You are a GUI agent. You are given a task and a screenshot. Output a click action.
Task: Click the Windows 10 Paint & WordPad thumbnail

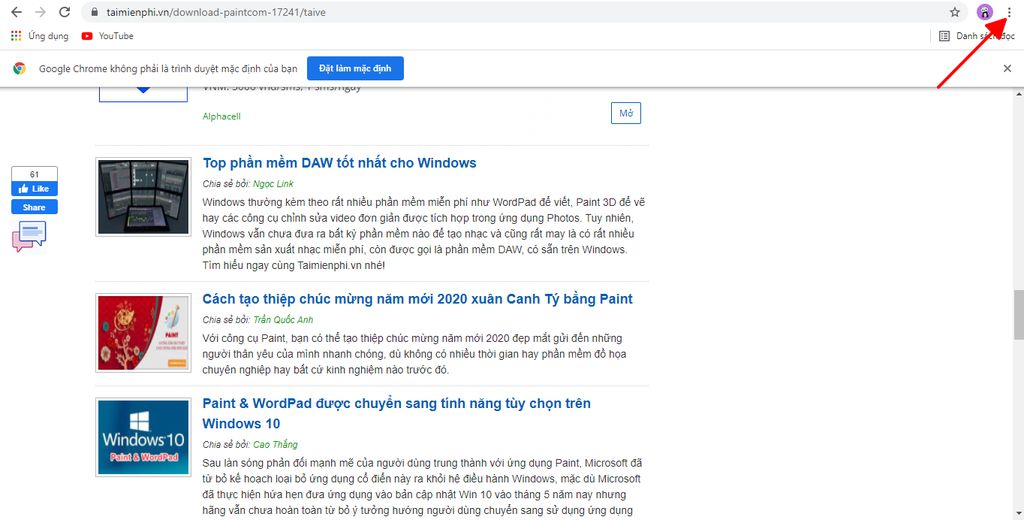144,437
